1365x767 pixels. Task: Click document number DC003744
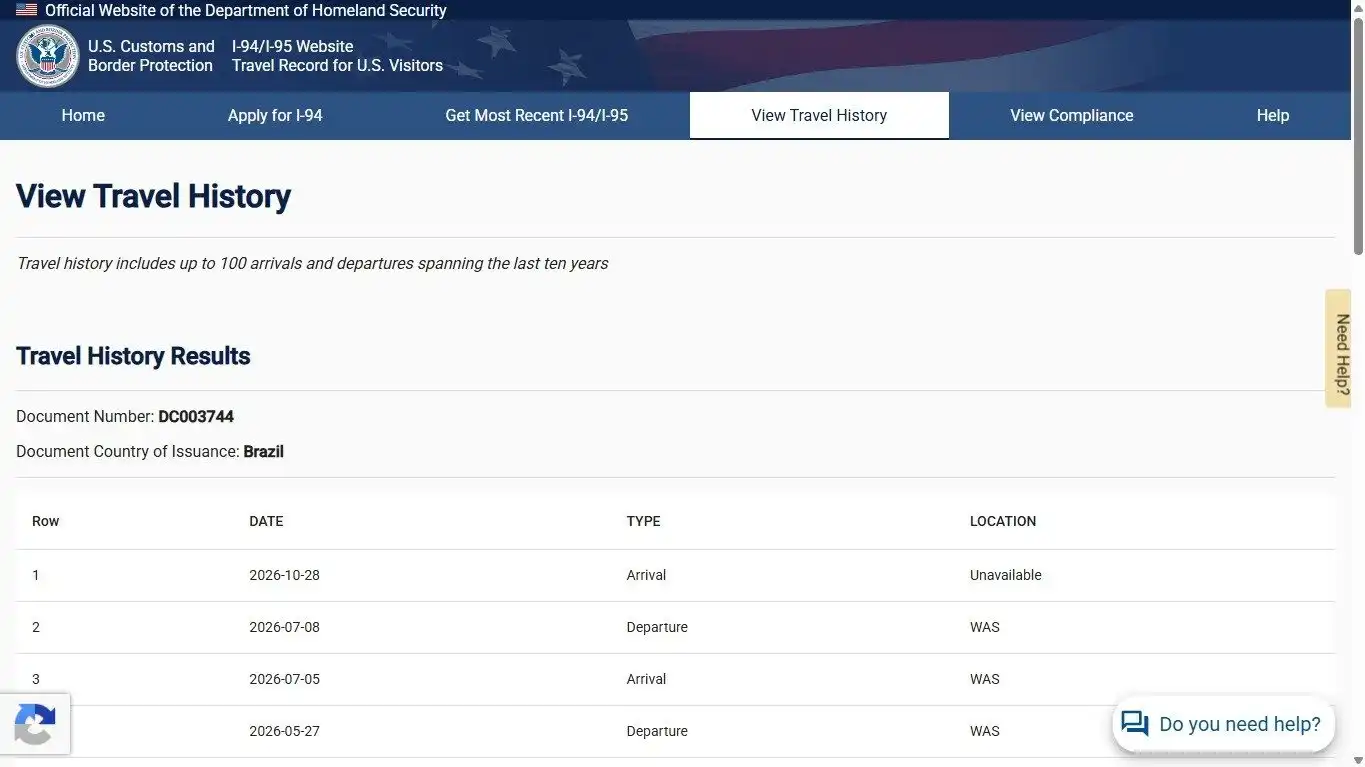click(196, 416)
